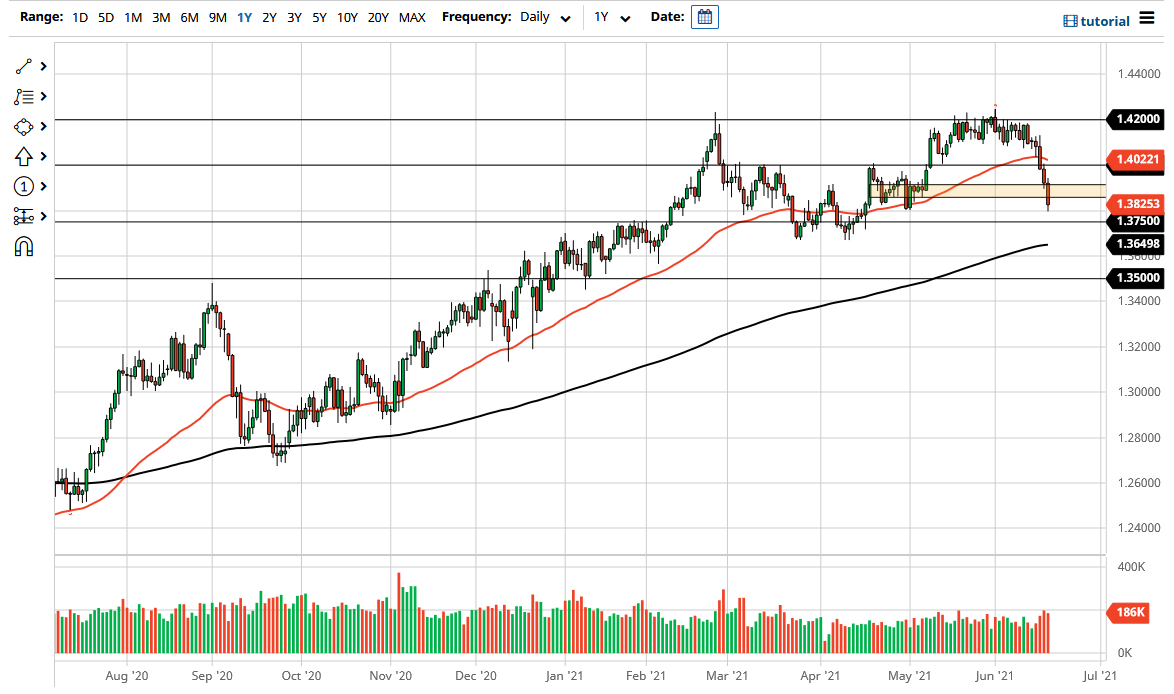
Task: Open the calendar date picker
Action: point(705,17)
